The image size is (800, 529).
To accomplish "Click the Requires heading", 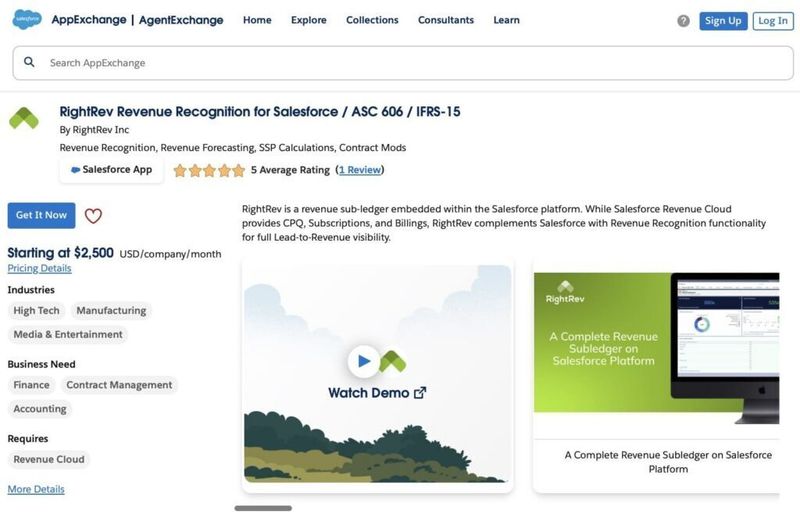I will tap(28, 439).
